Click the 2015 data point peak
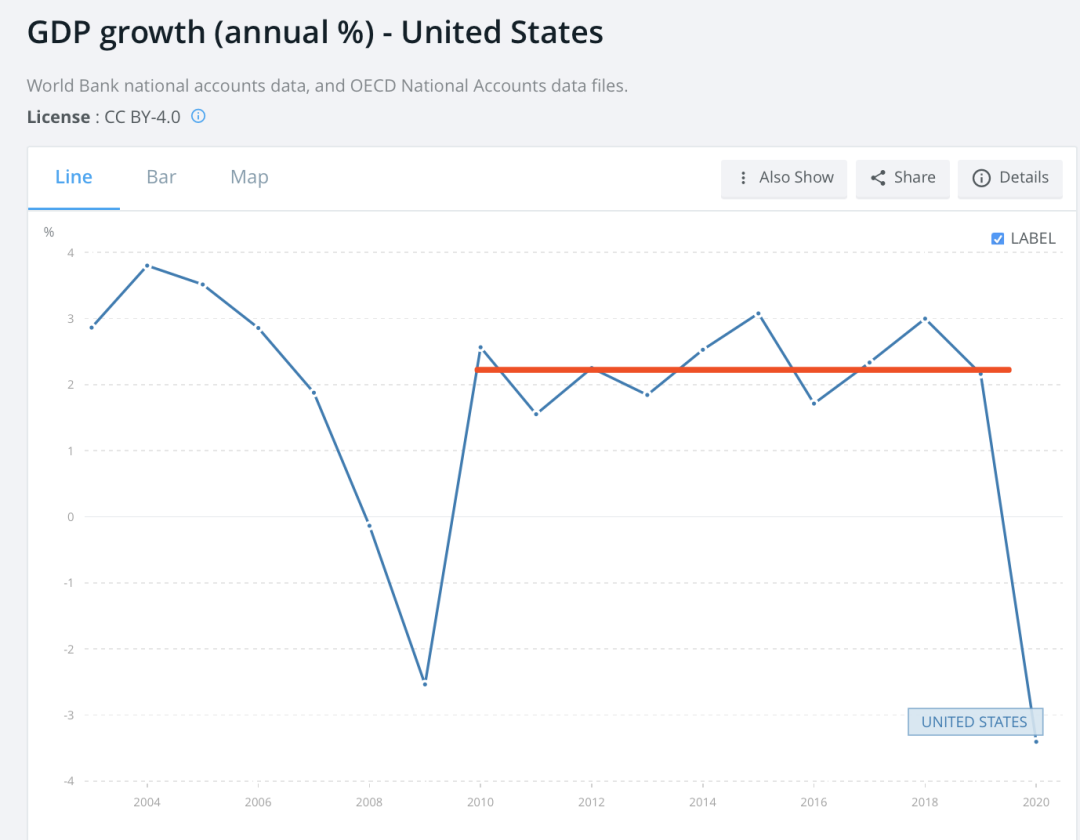This screenshot has width=1080, height=840. pos(758,313)
